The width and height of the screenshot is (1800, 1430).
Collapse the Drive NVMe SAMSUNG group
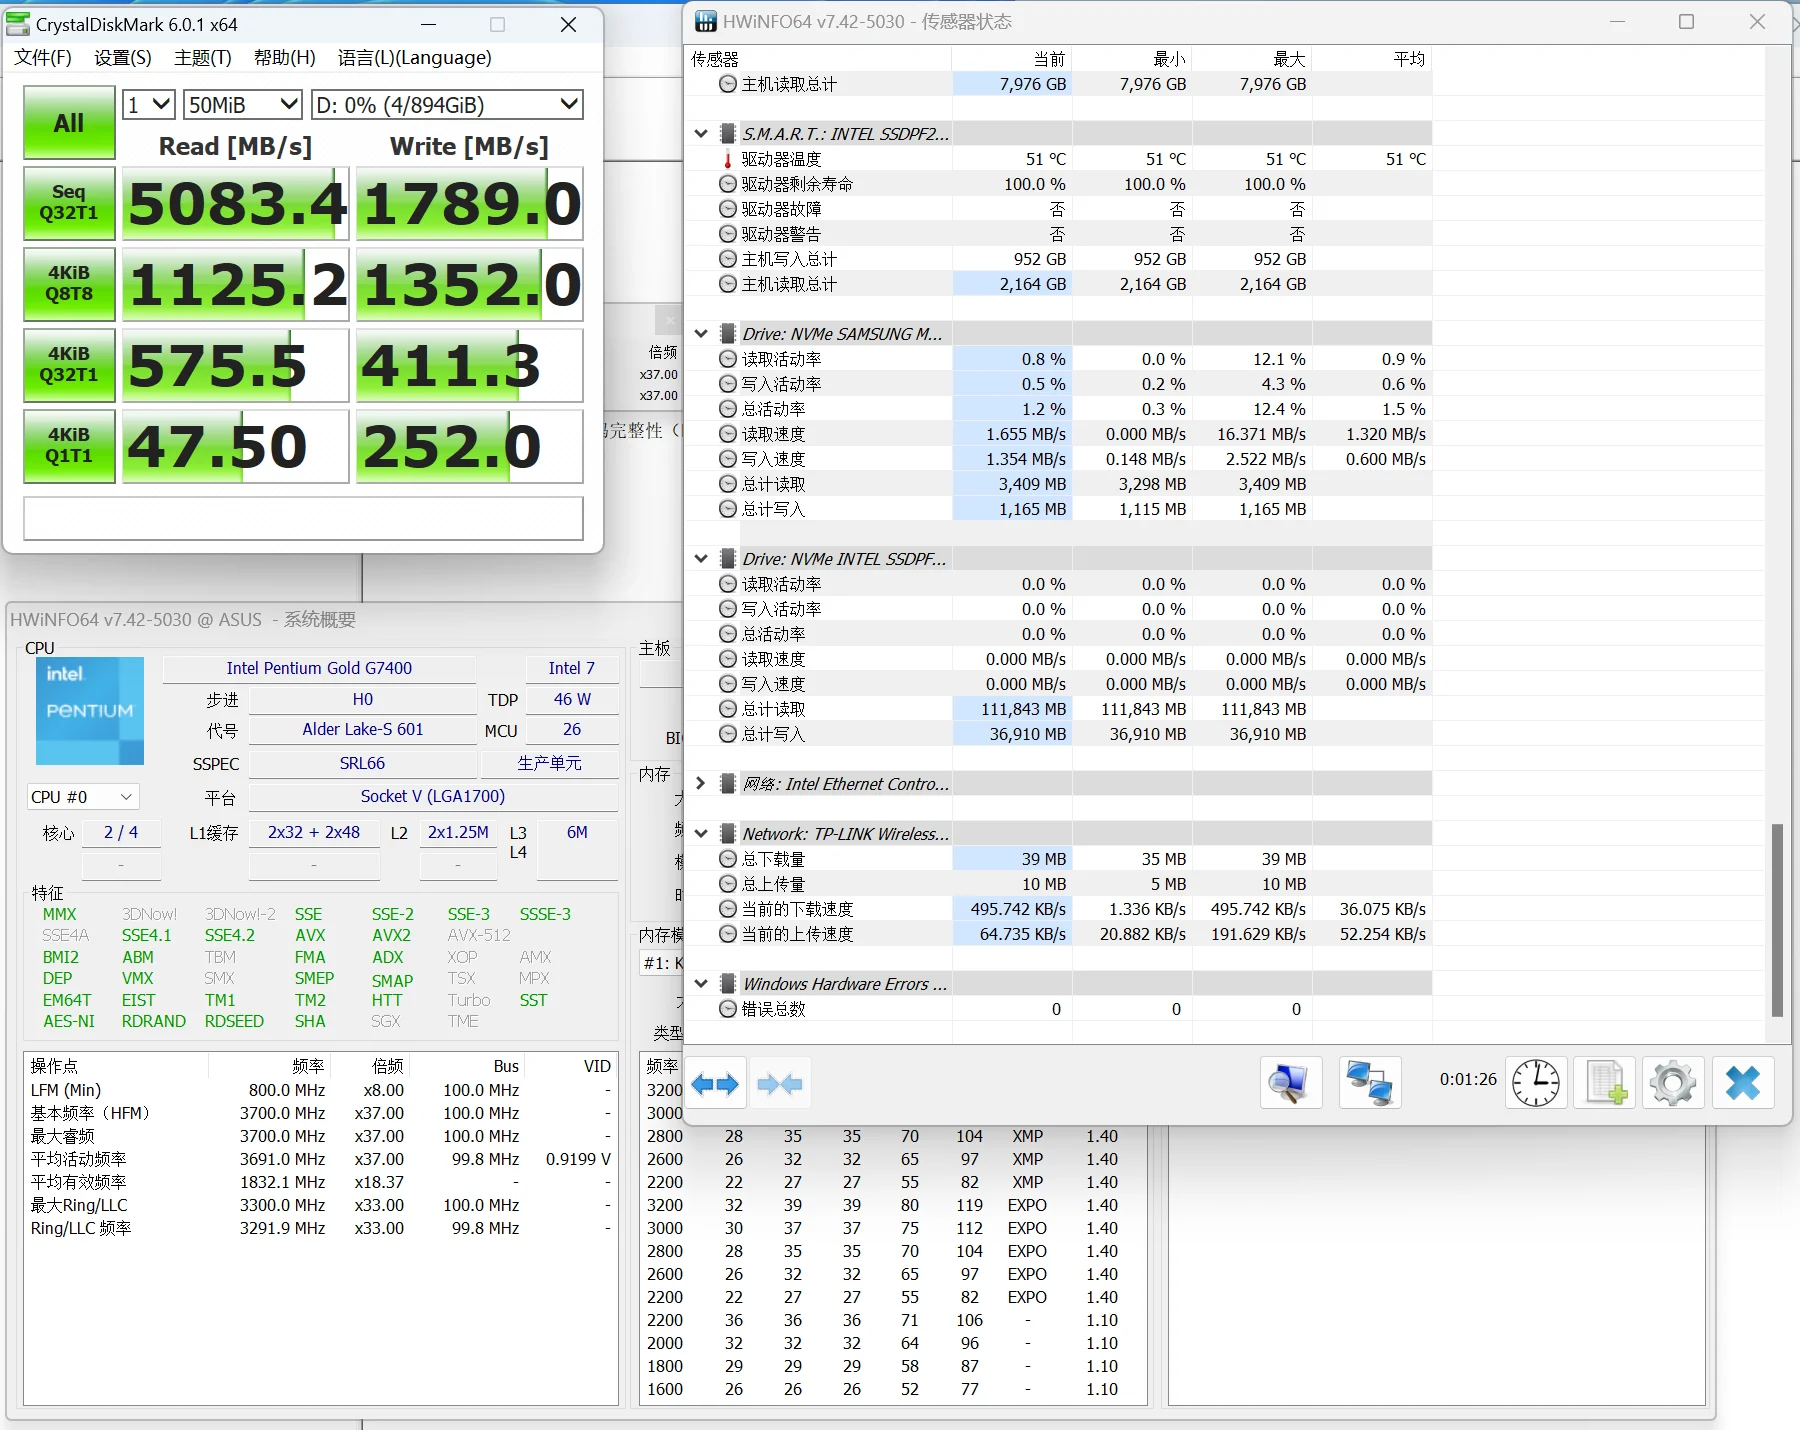701,334
